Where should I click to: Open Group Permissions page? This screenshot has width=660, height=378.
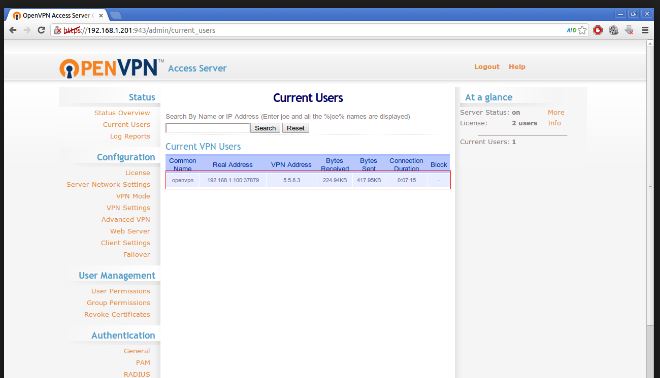[118, 303]
